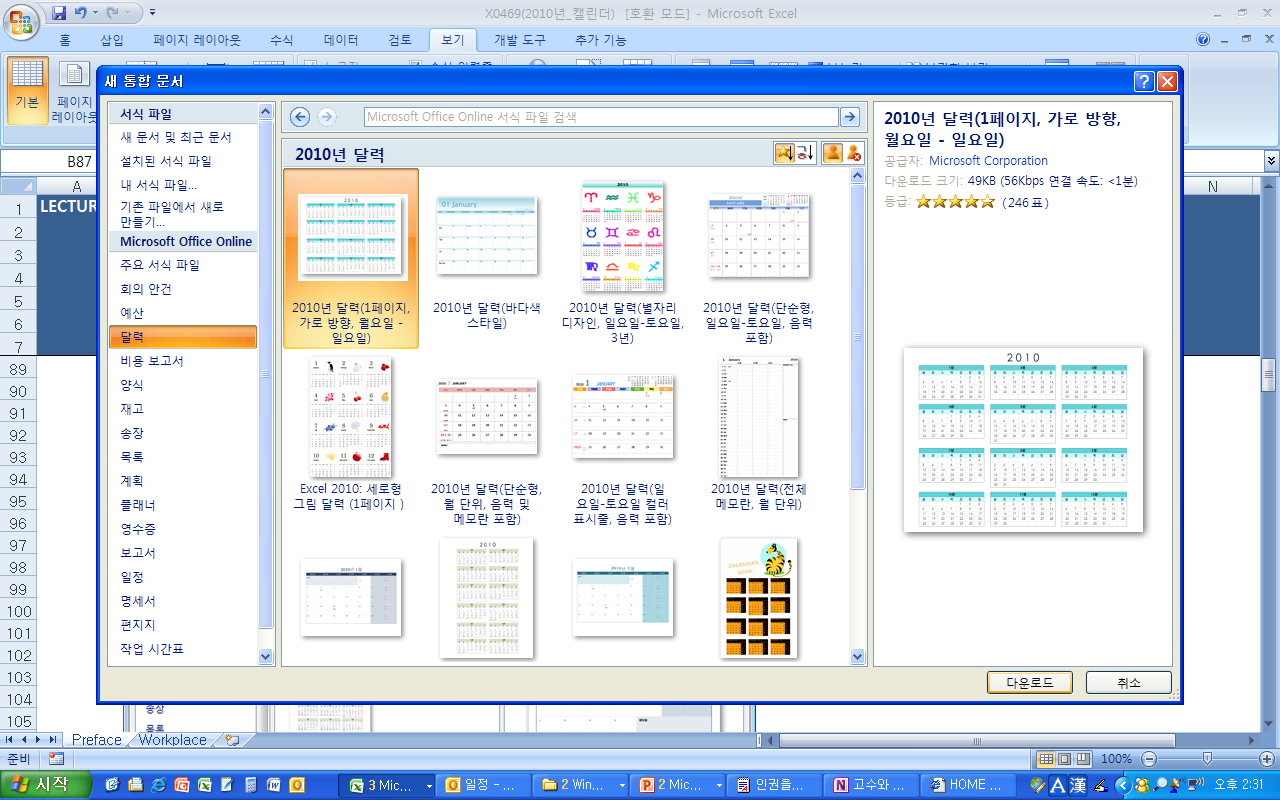1280x800 pixels.
Task: Switch to the Preface sheet tab
Action: (97, 740)
